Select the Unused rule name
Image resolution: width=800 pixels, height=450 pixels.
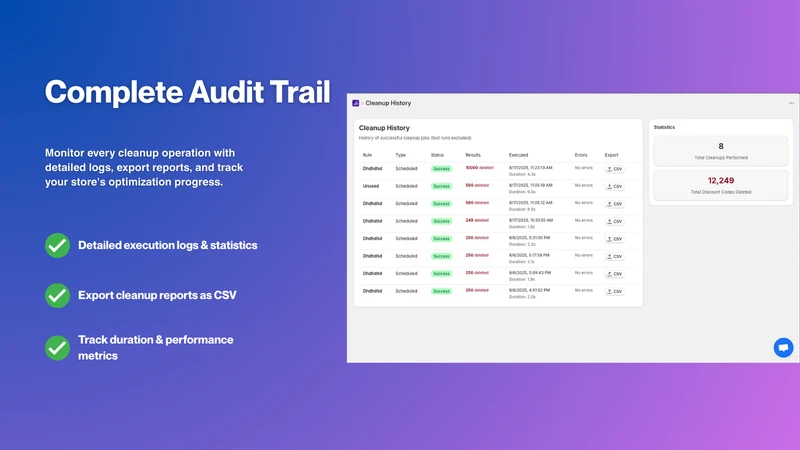(371, 186)
